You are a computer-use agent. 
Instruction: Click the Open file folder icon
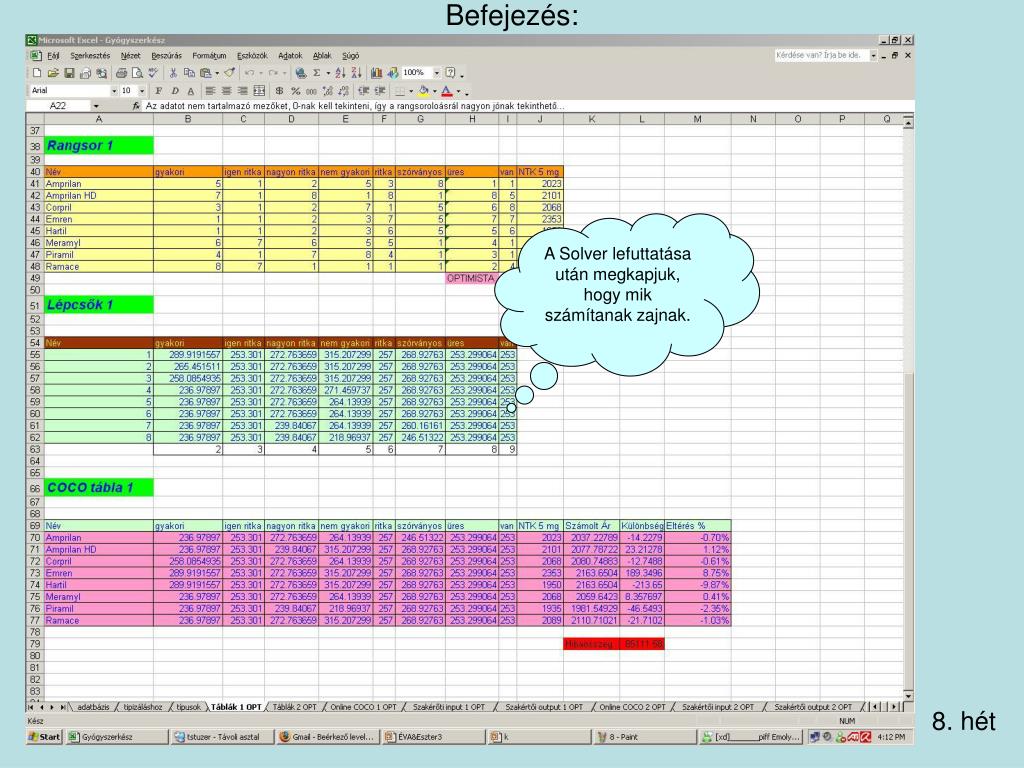(53, 73)
